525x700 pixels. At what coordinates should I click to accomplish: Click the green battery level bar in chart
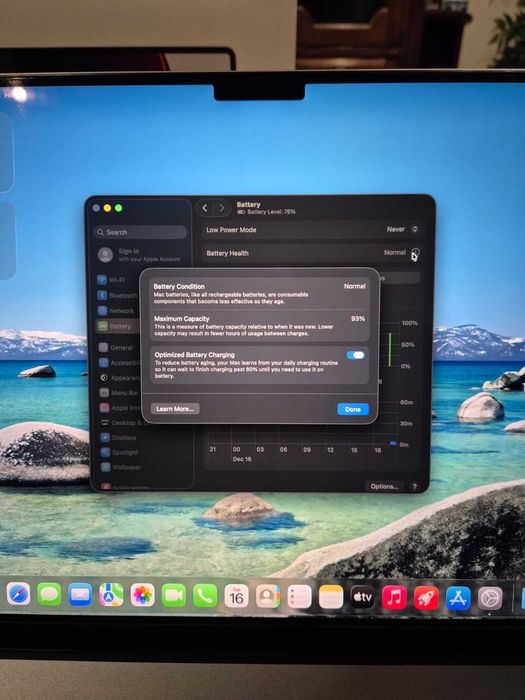(x=390, y=350)
